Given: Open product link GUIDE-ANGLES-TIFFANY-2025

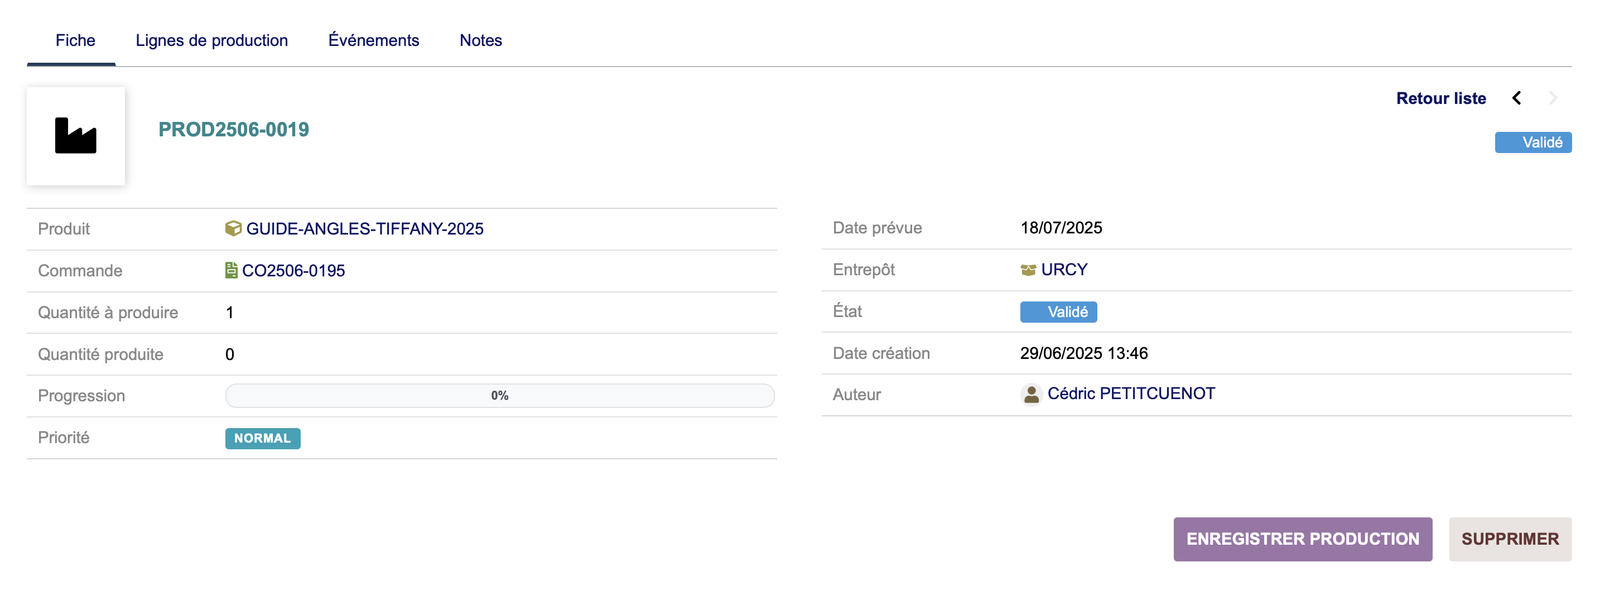Looking at the screenshot, I should pos(365,229).
